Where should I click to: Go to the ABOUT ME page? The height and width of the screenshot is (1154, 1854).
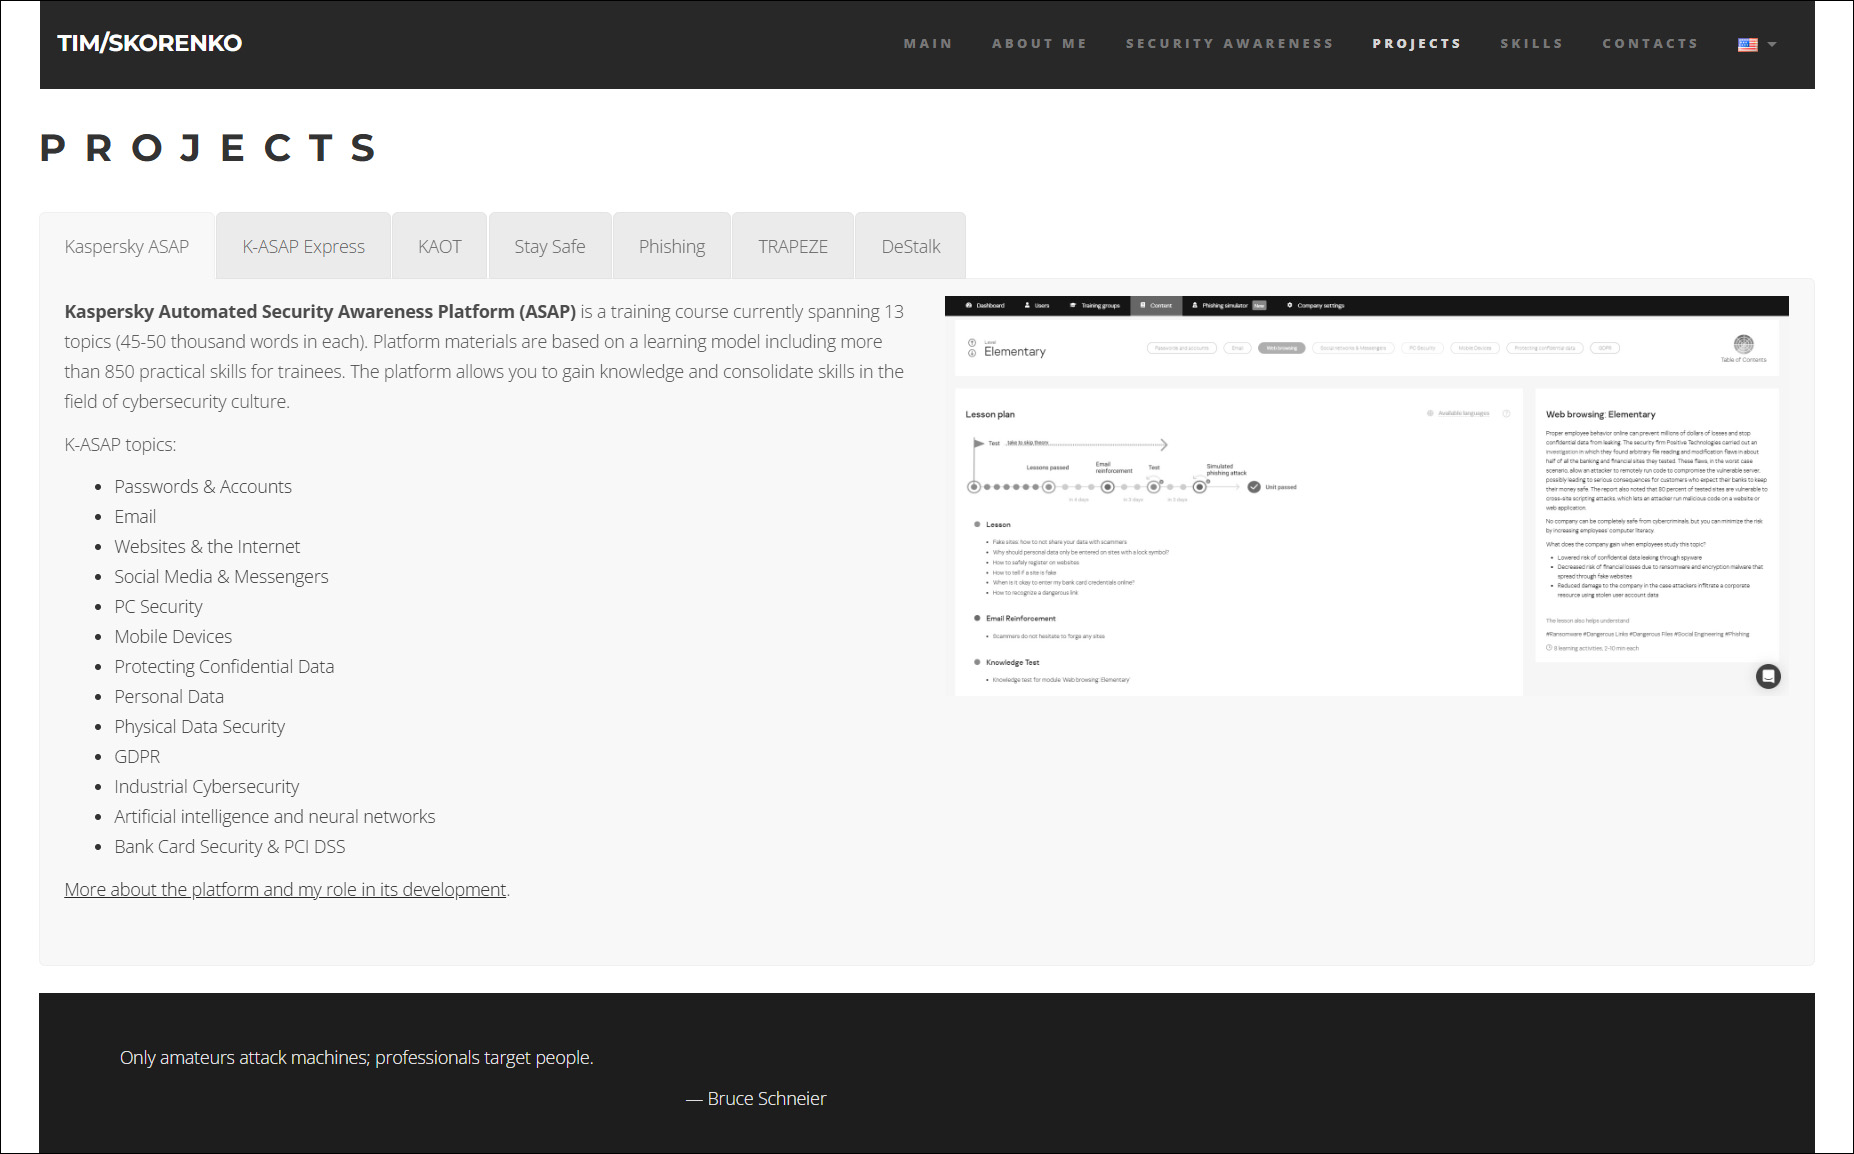(1039, 44)
